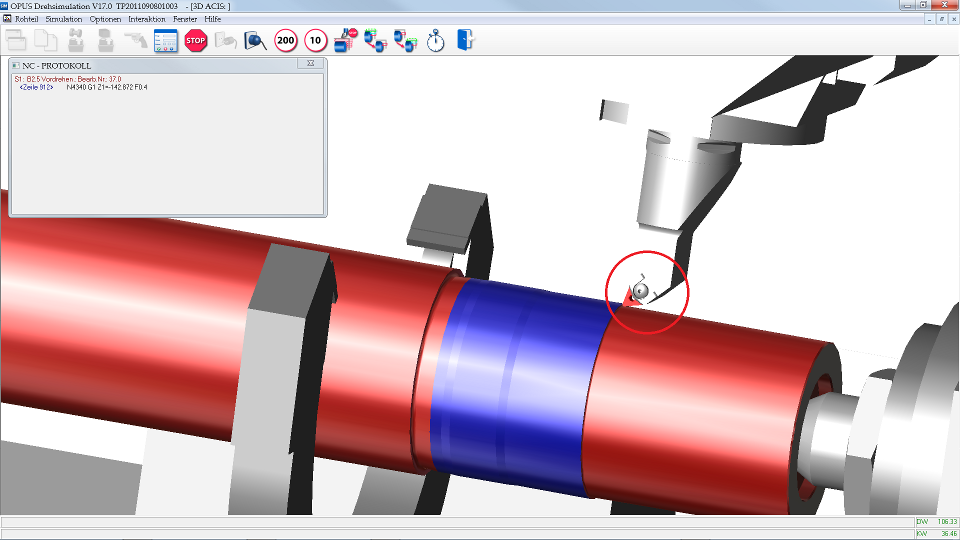Click the greyed revolver icon
The image size is (960, 540).
tap(136, 40)
